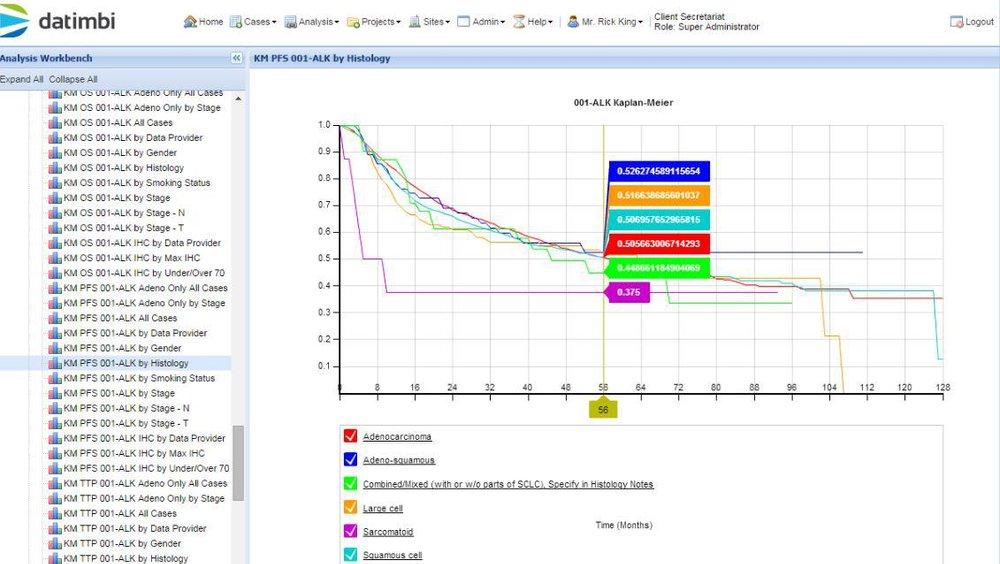The height and width of the screenshot is (564, 1000).
Task: Click the Large cell legend link
Action: (x=383, y=508)
